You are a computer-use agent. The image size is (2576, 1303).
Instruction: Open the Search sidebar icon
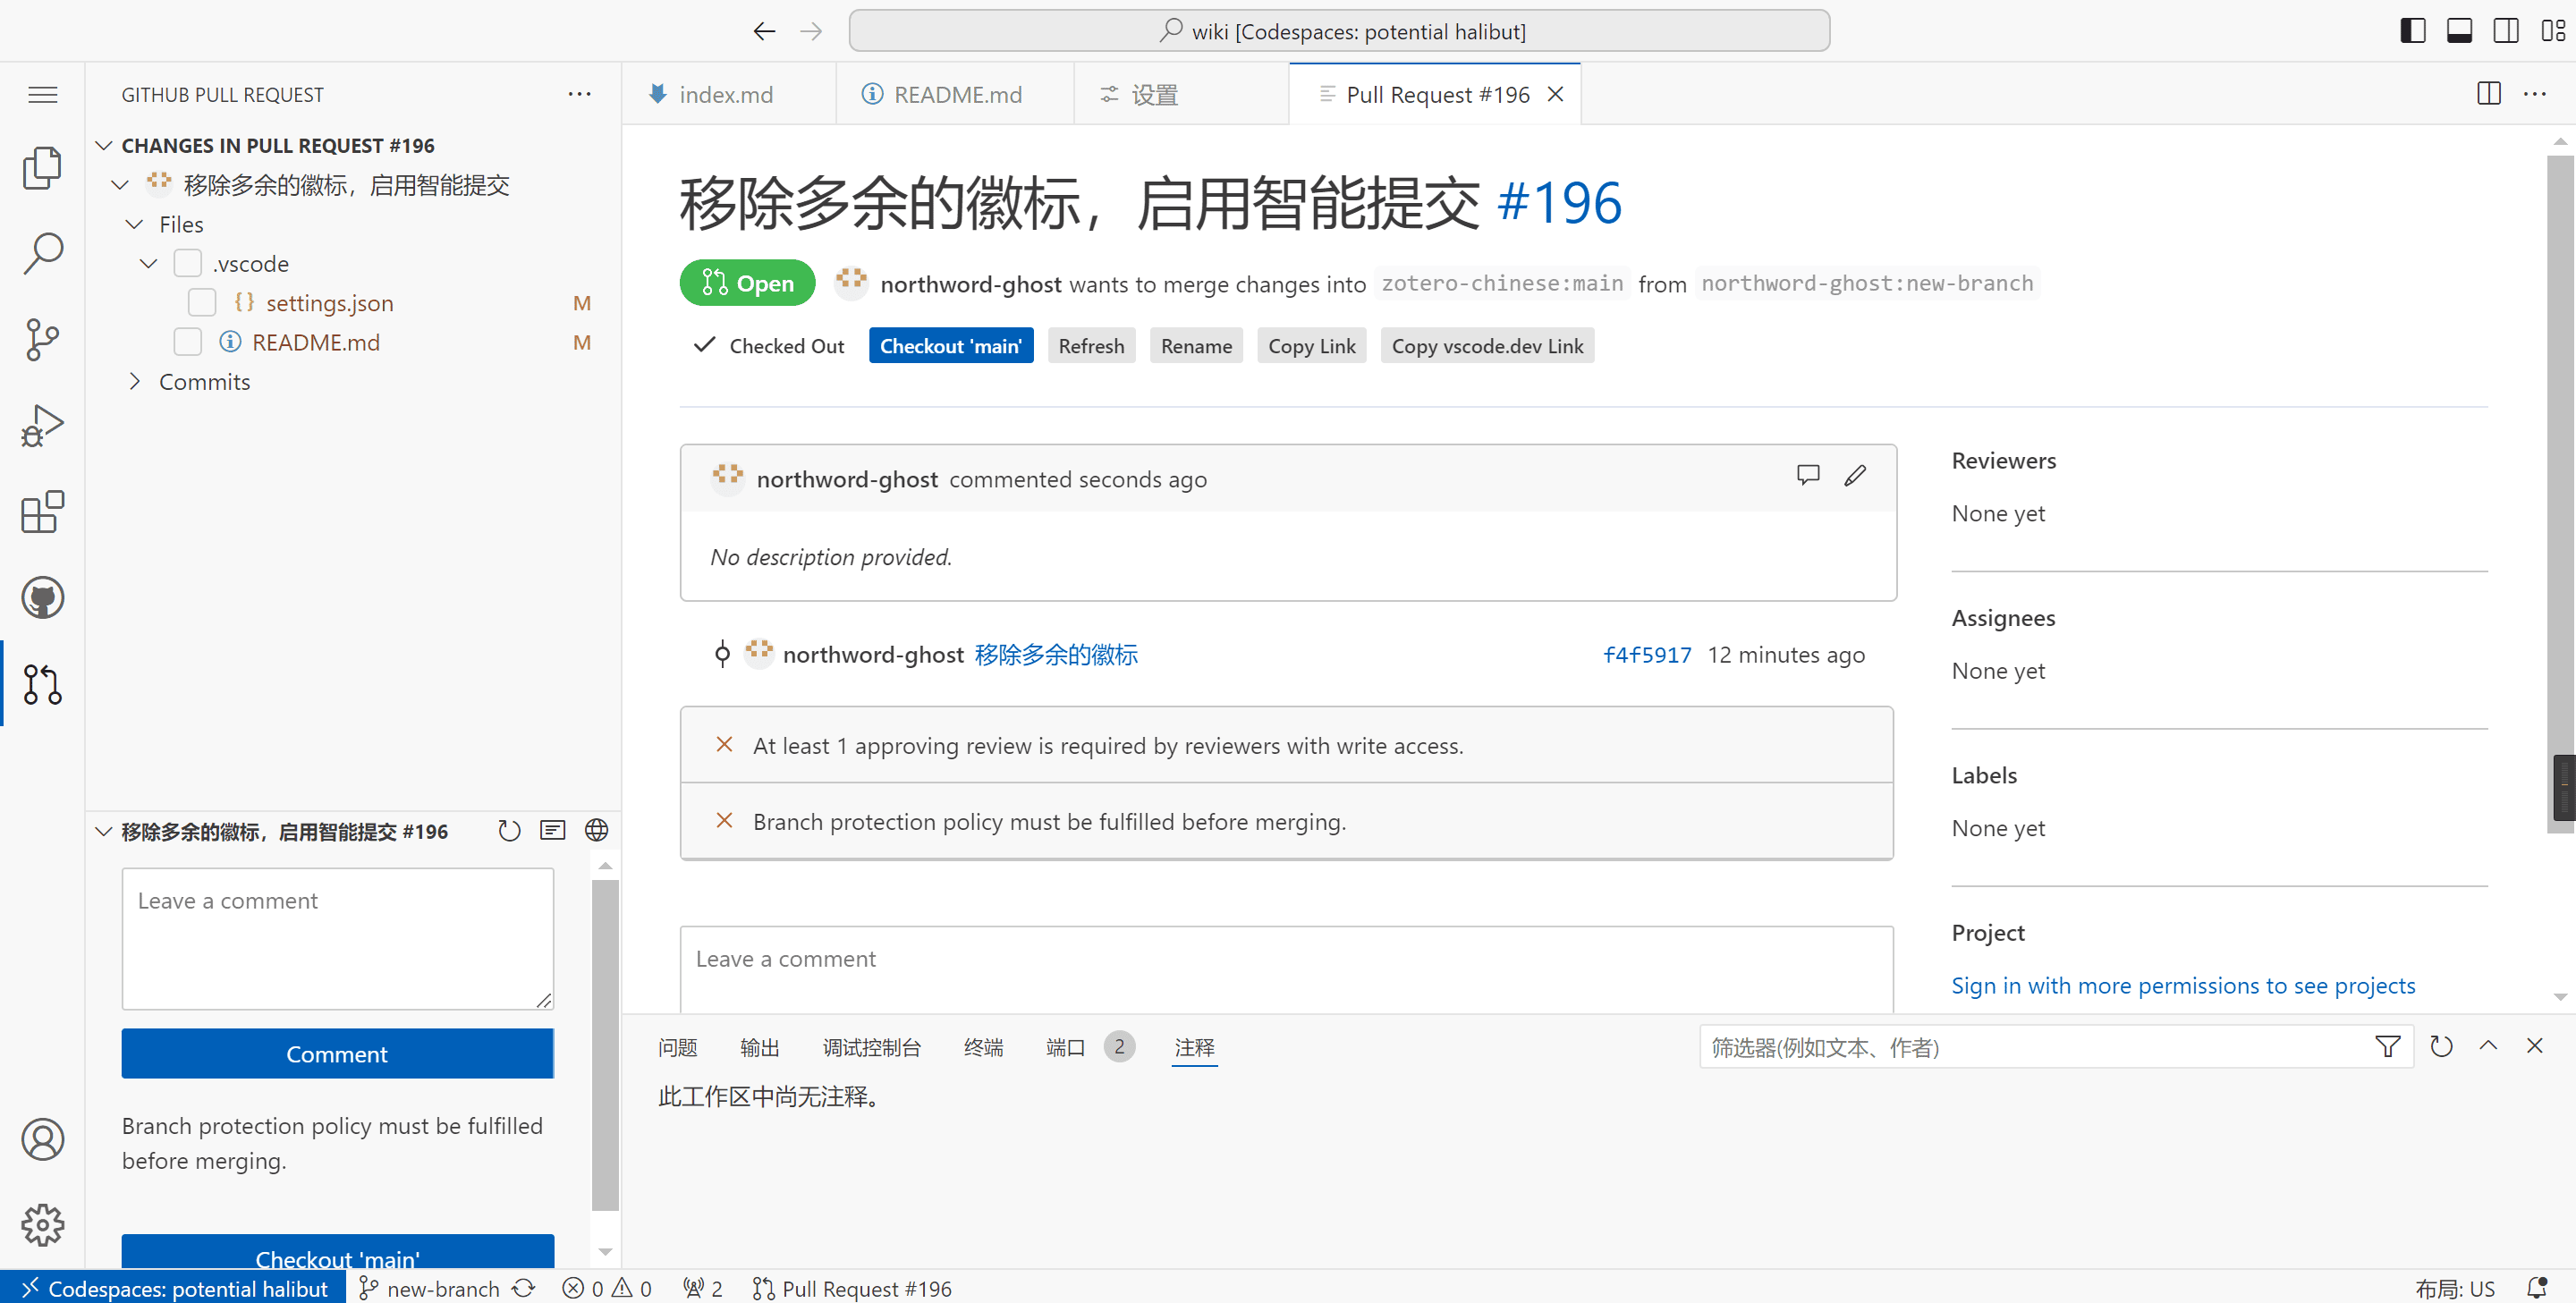(x=42, y=253)
